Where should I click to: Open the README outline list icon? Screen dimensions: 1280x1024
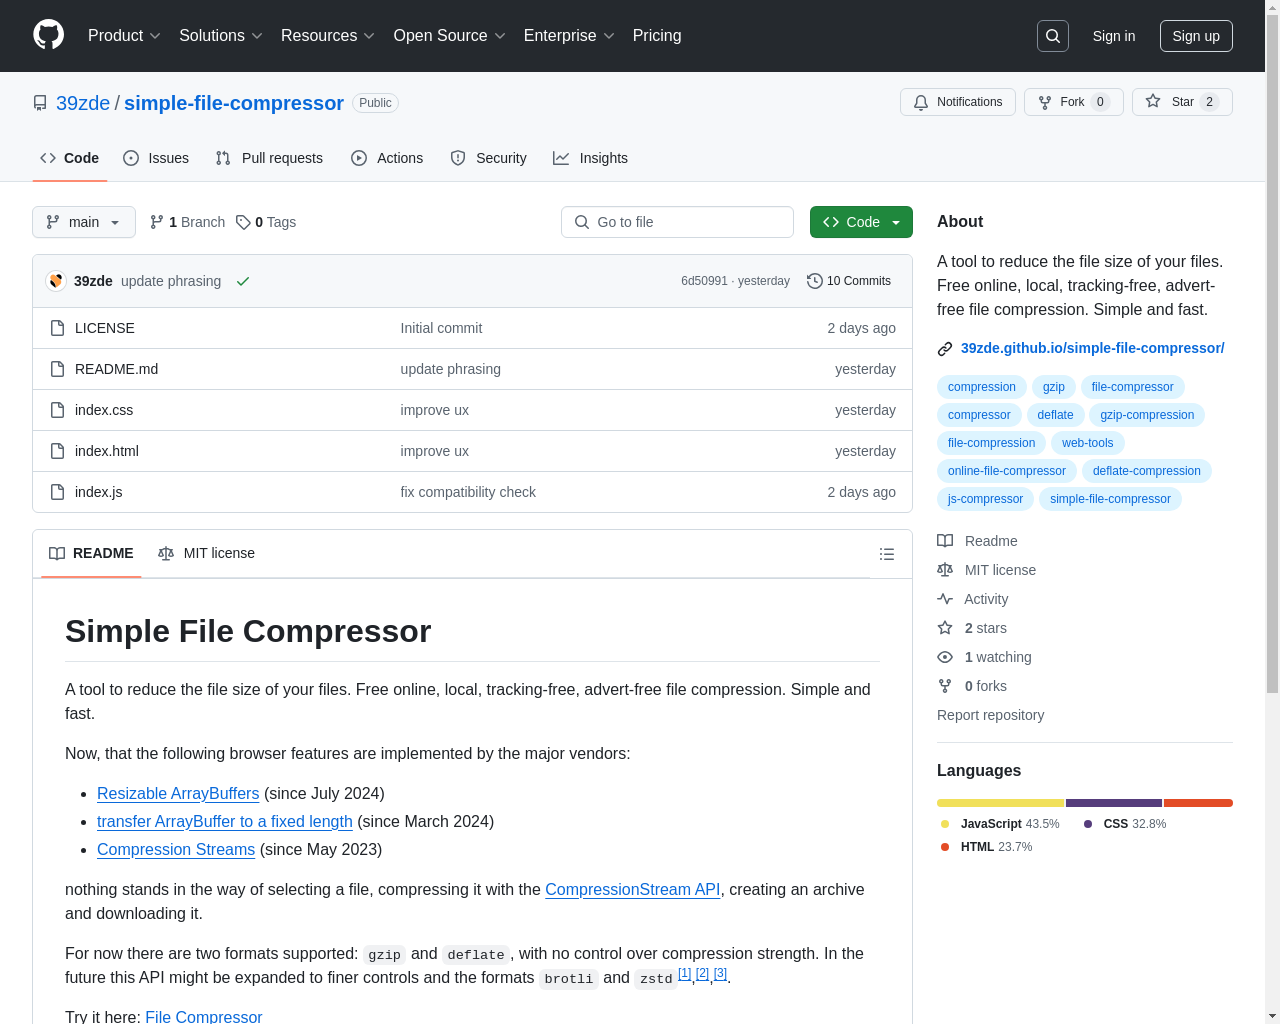click(886, 554)
